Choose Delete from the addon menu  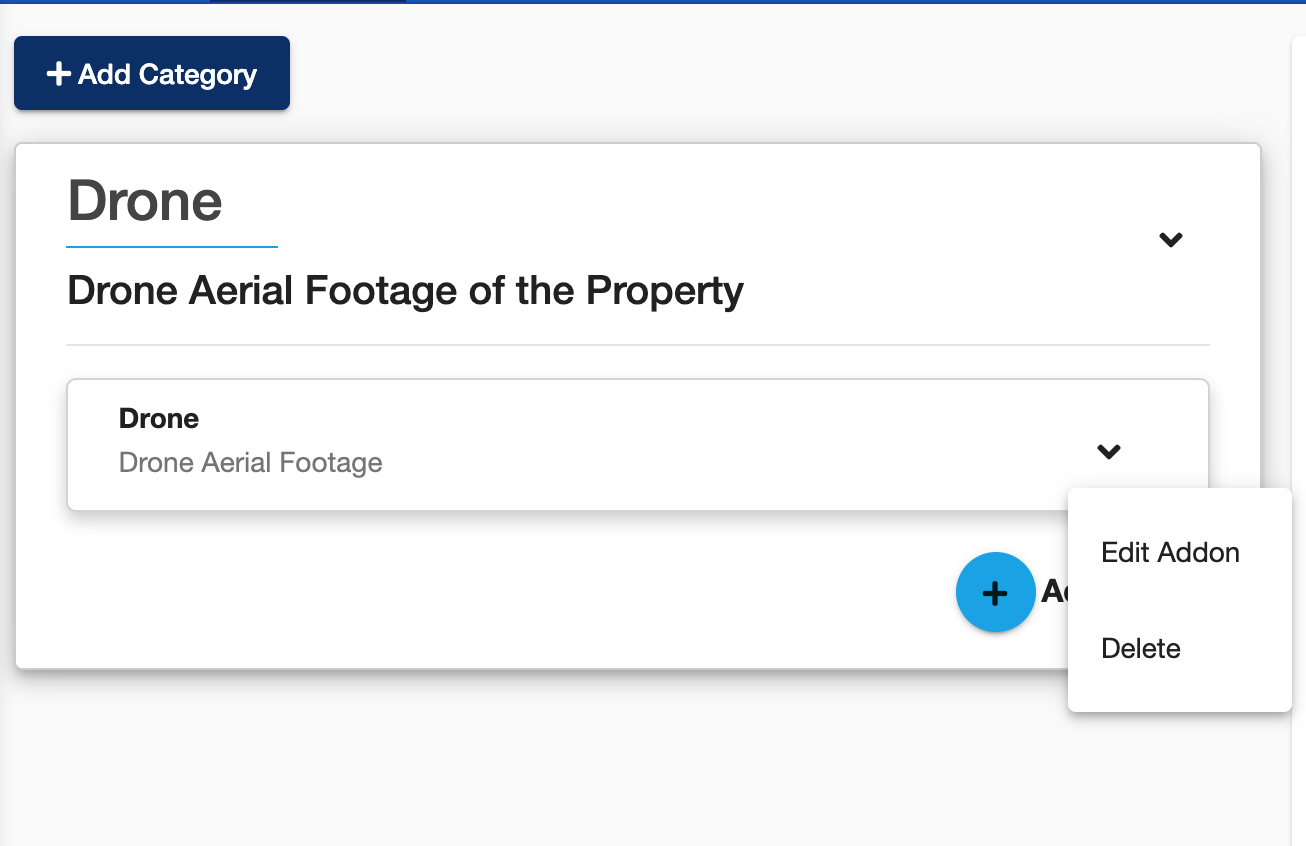(1141, 649)
